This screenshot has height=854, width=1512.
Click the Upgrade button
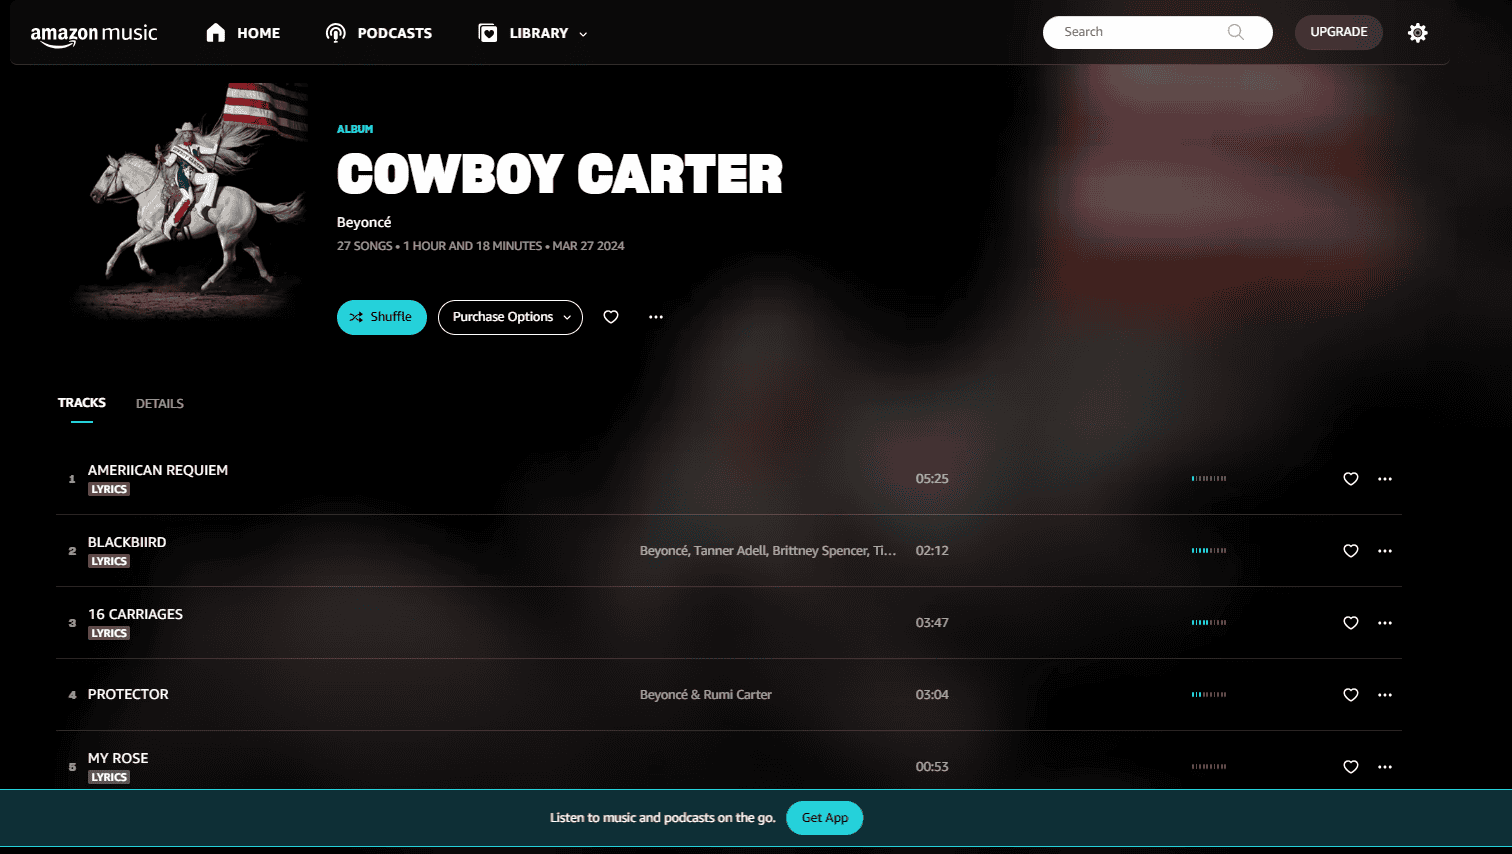point(1339,32)
